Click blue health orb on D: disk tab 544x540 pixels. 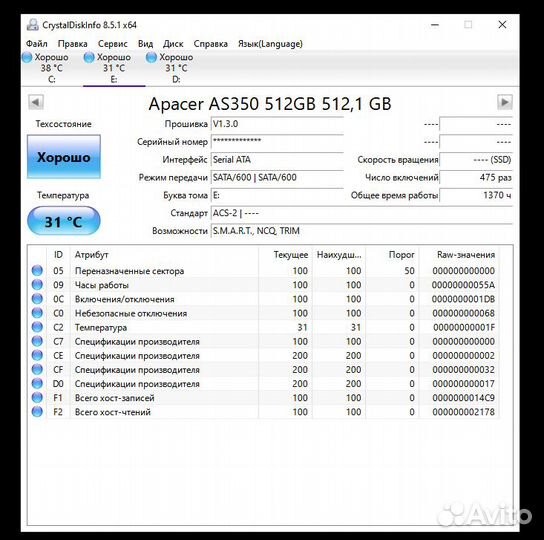pyautogui.click(x=151, y=57)
